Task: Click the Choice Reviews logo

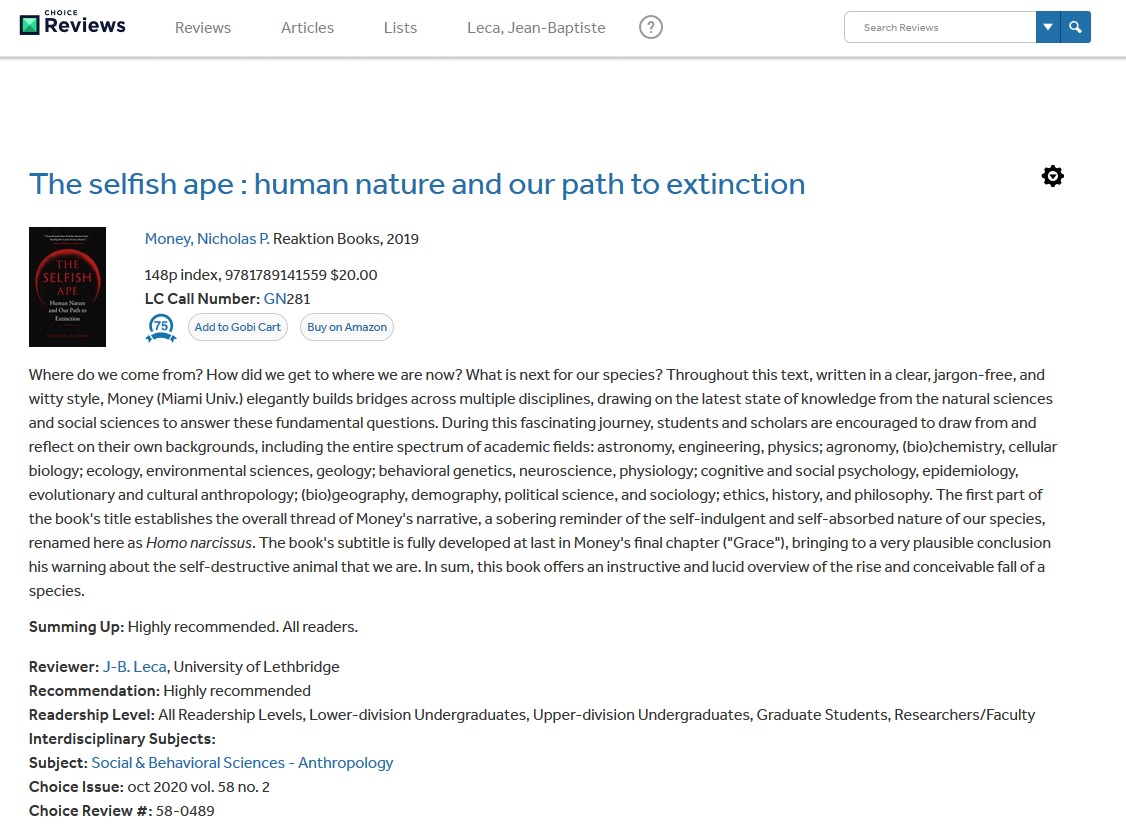Action: pos(73,25)
